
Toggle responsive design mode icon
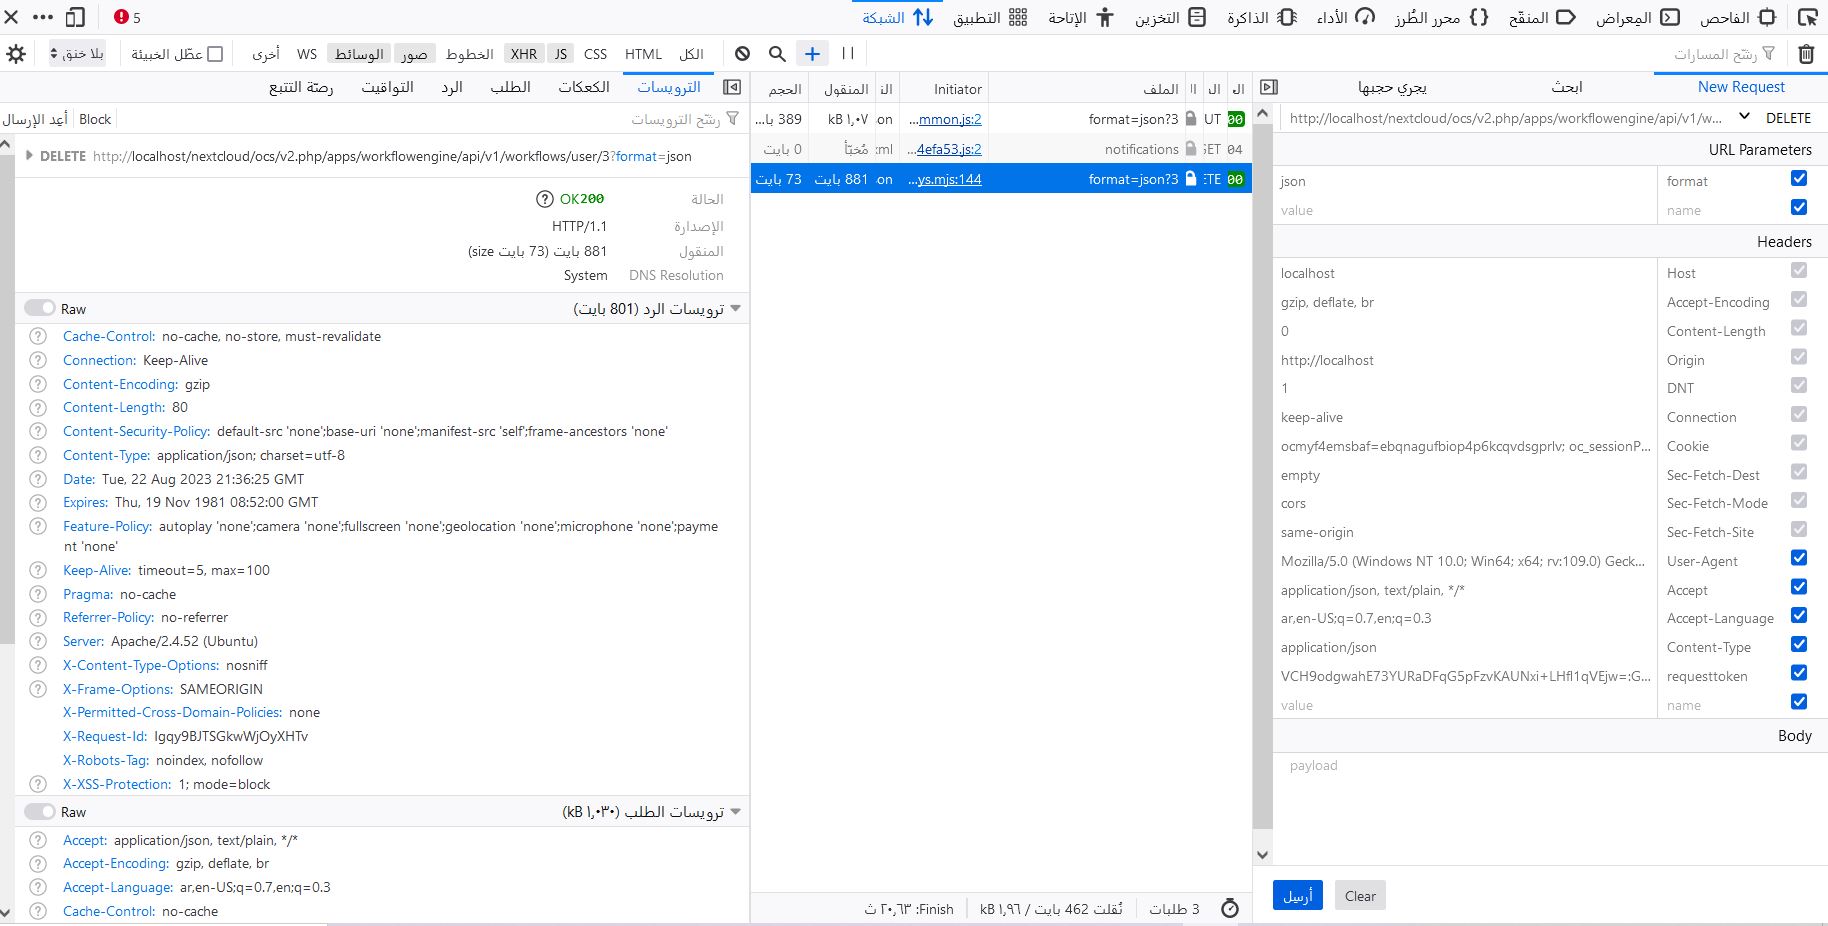tap(76, 17)
